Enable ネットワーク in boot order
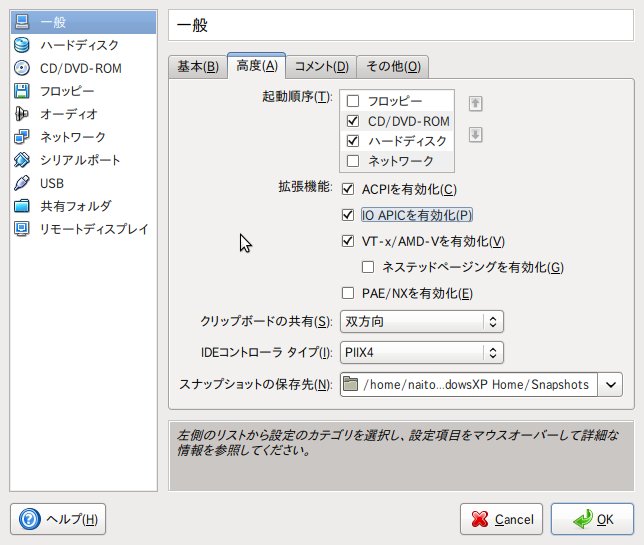 click(x=353, y=161)
